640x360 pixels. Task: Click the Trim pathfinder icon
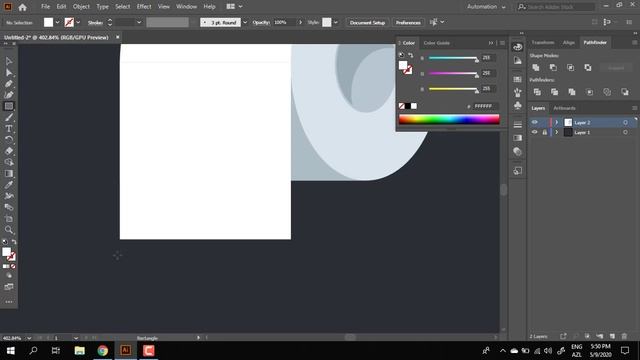coord(554,92)
